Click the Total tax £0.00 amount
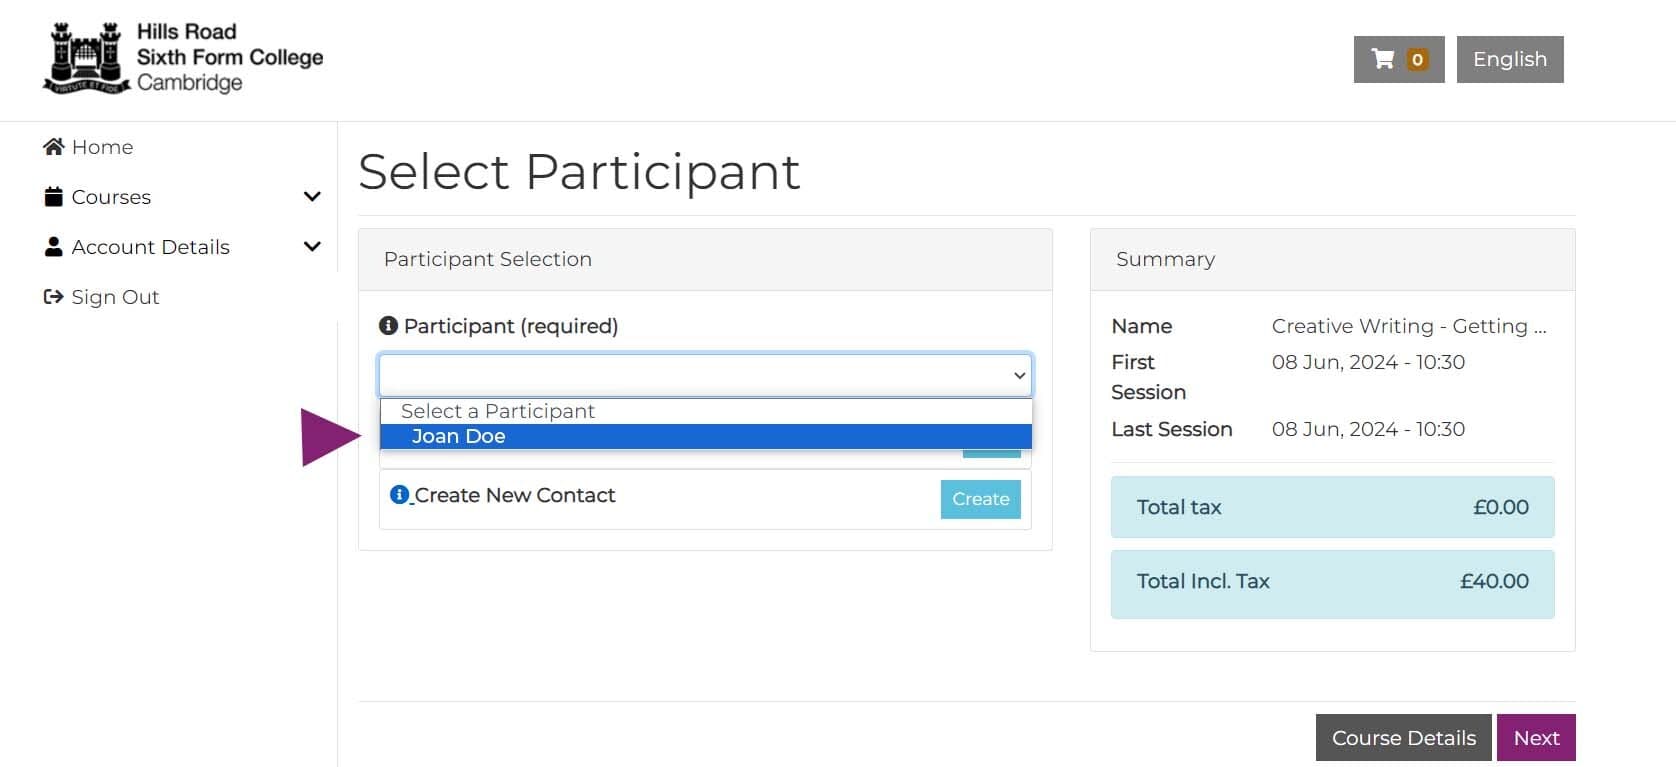Screen dimensions: 1676x767 click(x=1501, y=507)
